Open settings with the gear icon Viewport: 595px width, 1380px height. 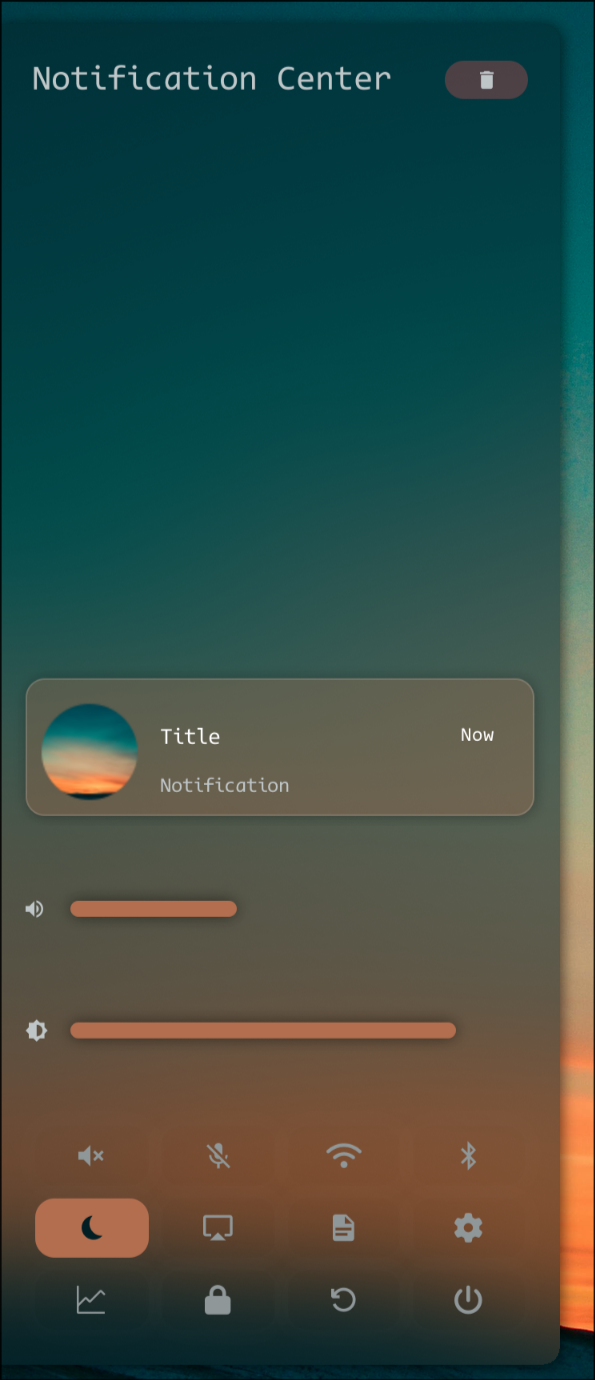coord(468,1228)
